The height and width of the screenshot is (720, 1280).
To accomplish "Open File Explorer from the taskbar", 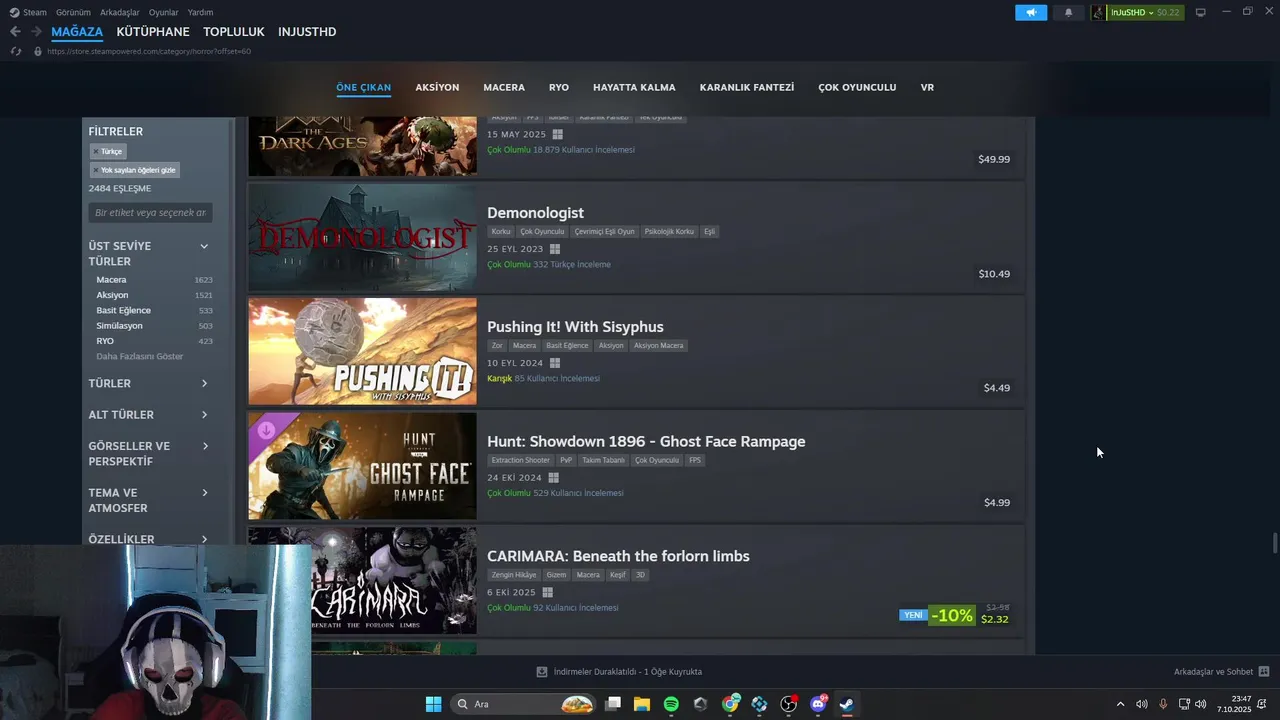I will (x=642, y=704).
